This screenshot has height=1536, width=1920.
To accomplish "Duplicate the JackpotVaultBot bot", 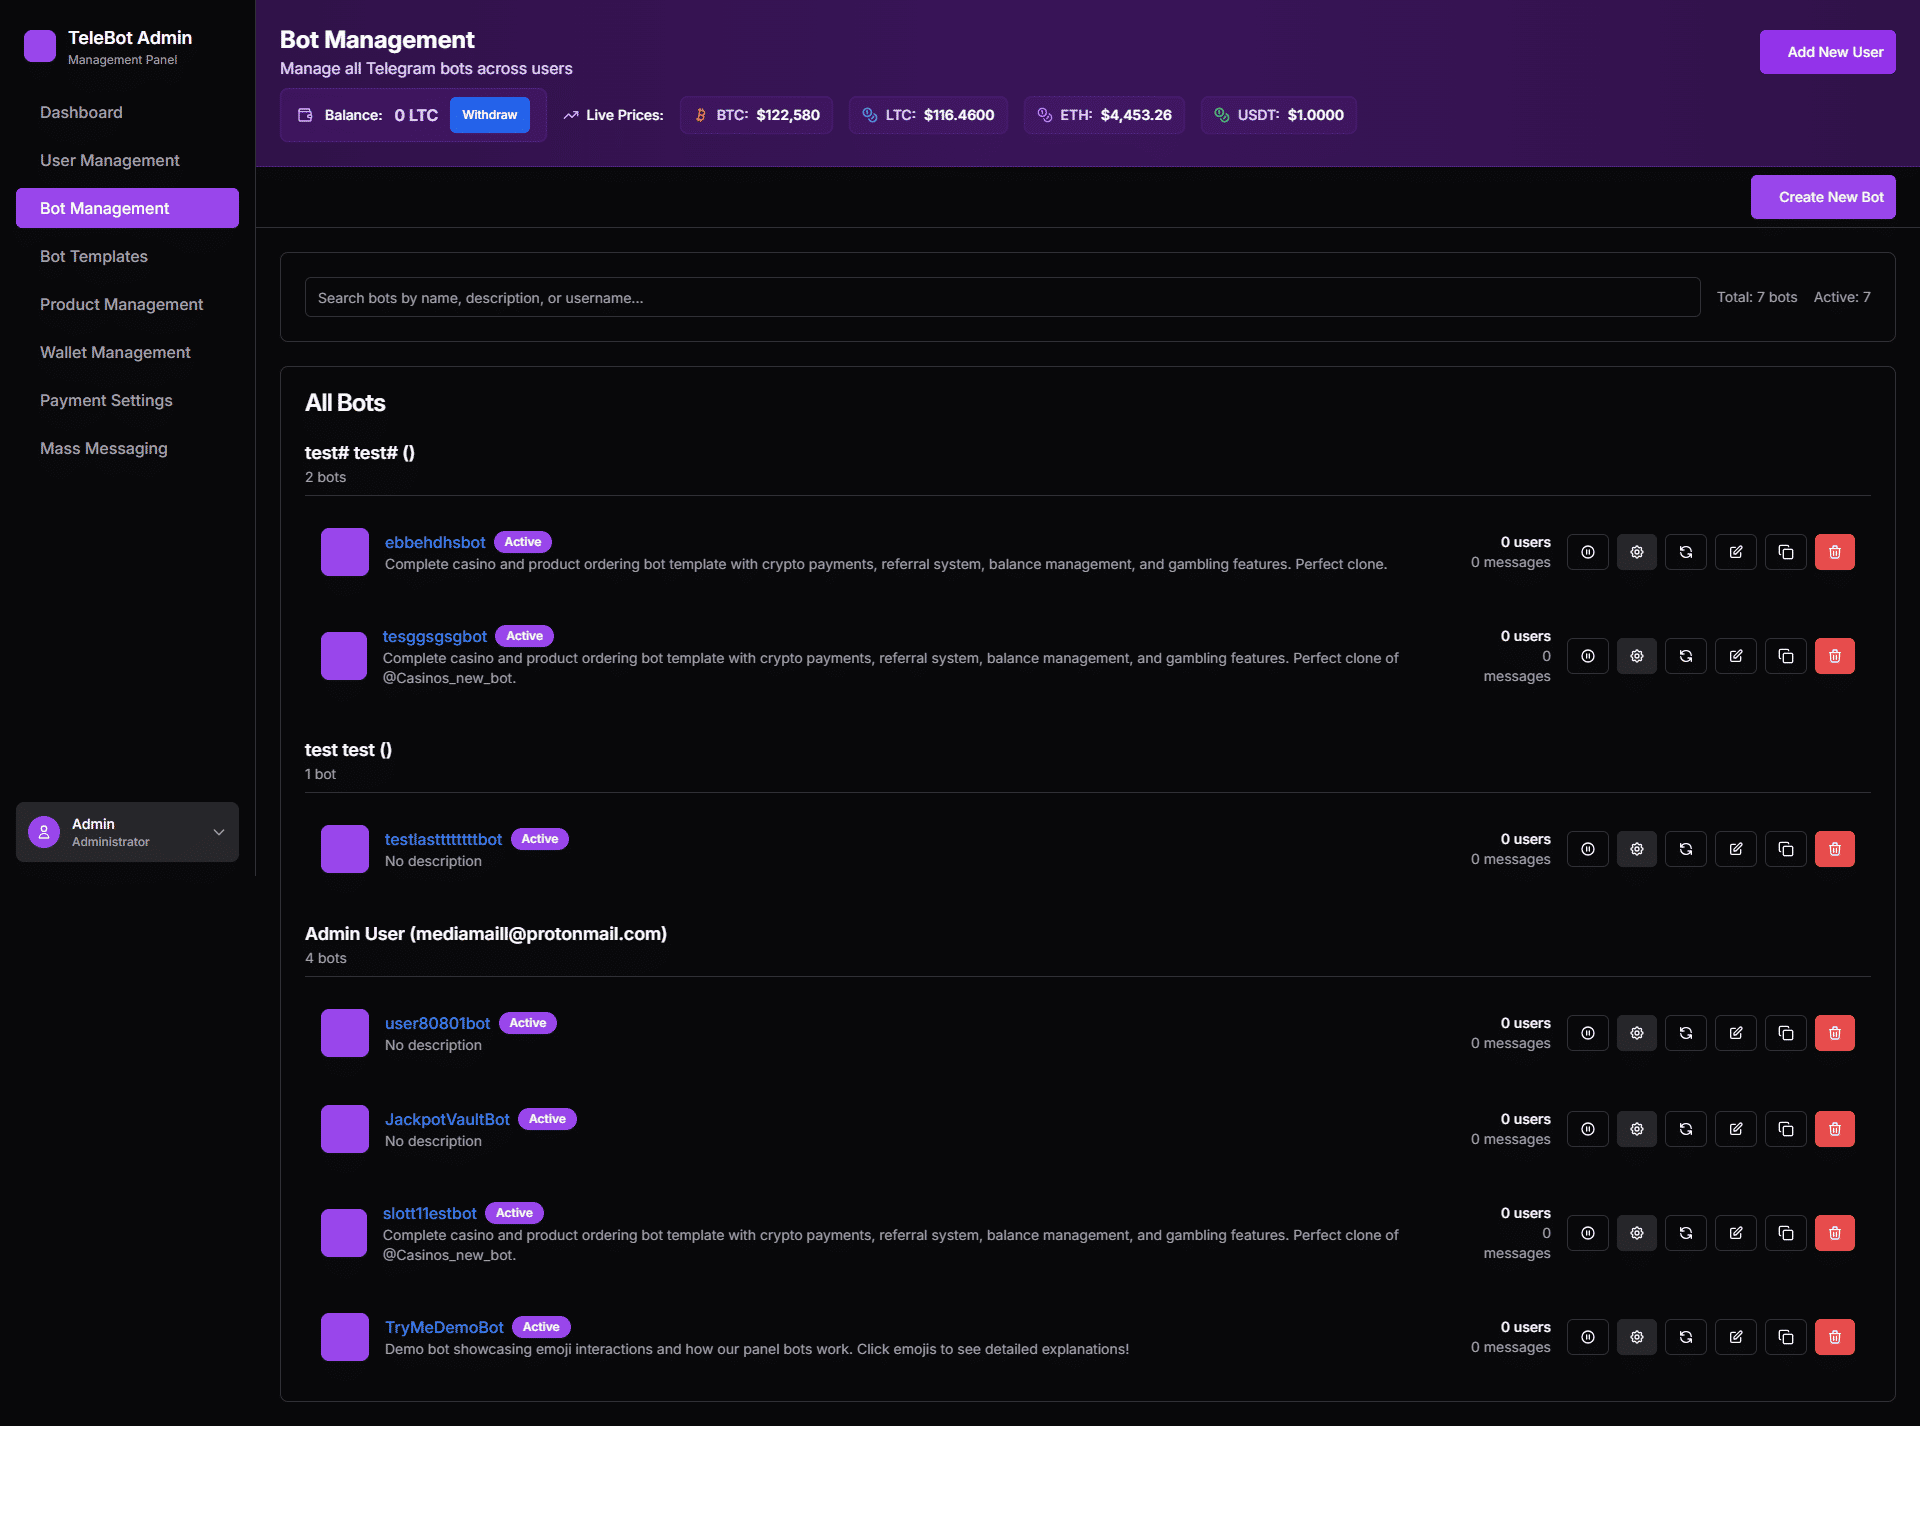I will tap(1785, 1129).
